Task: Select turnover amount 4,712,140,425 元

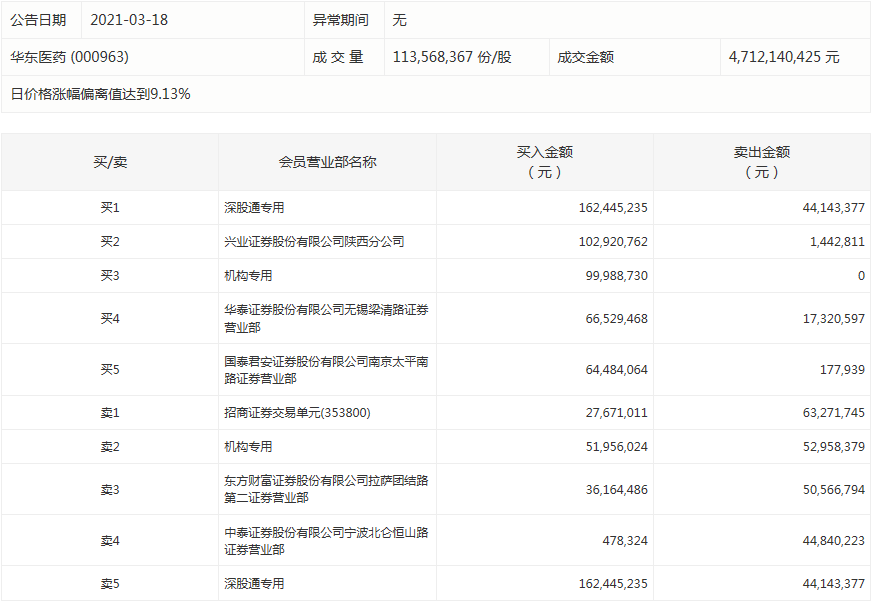Action: point(784,57)
